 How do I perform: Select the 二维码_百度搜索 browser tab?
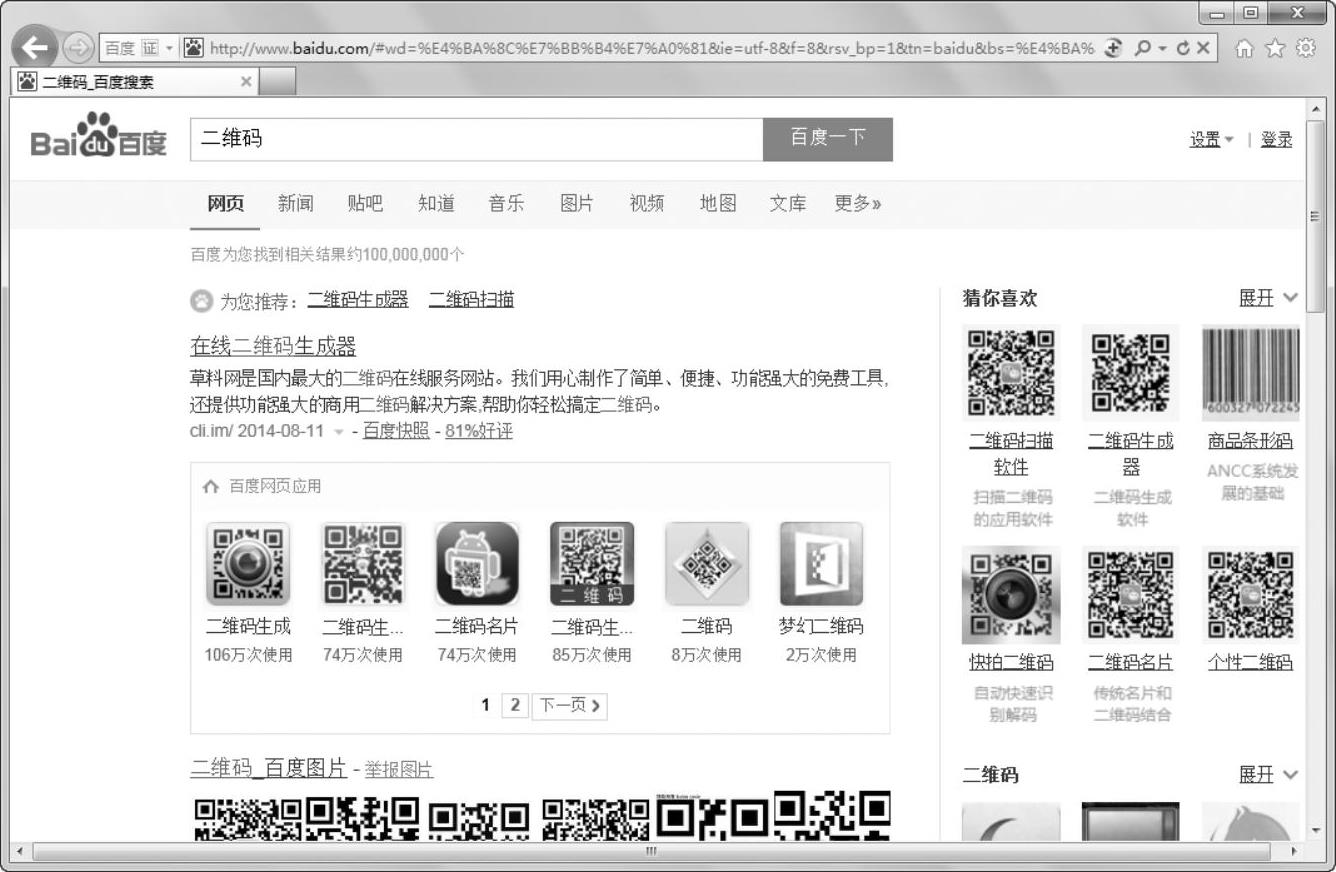(x=135, y=82)
